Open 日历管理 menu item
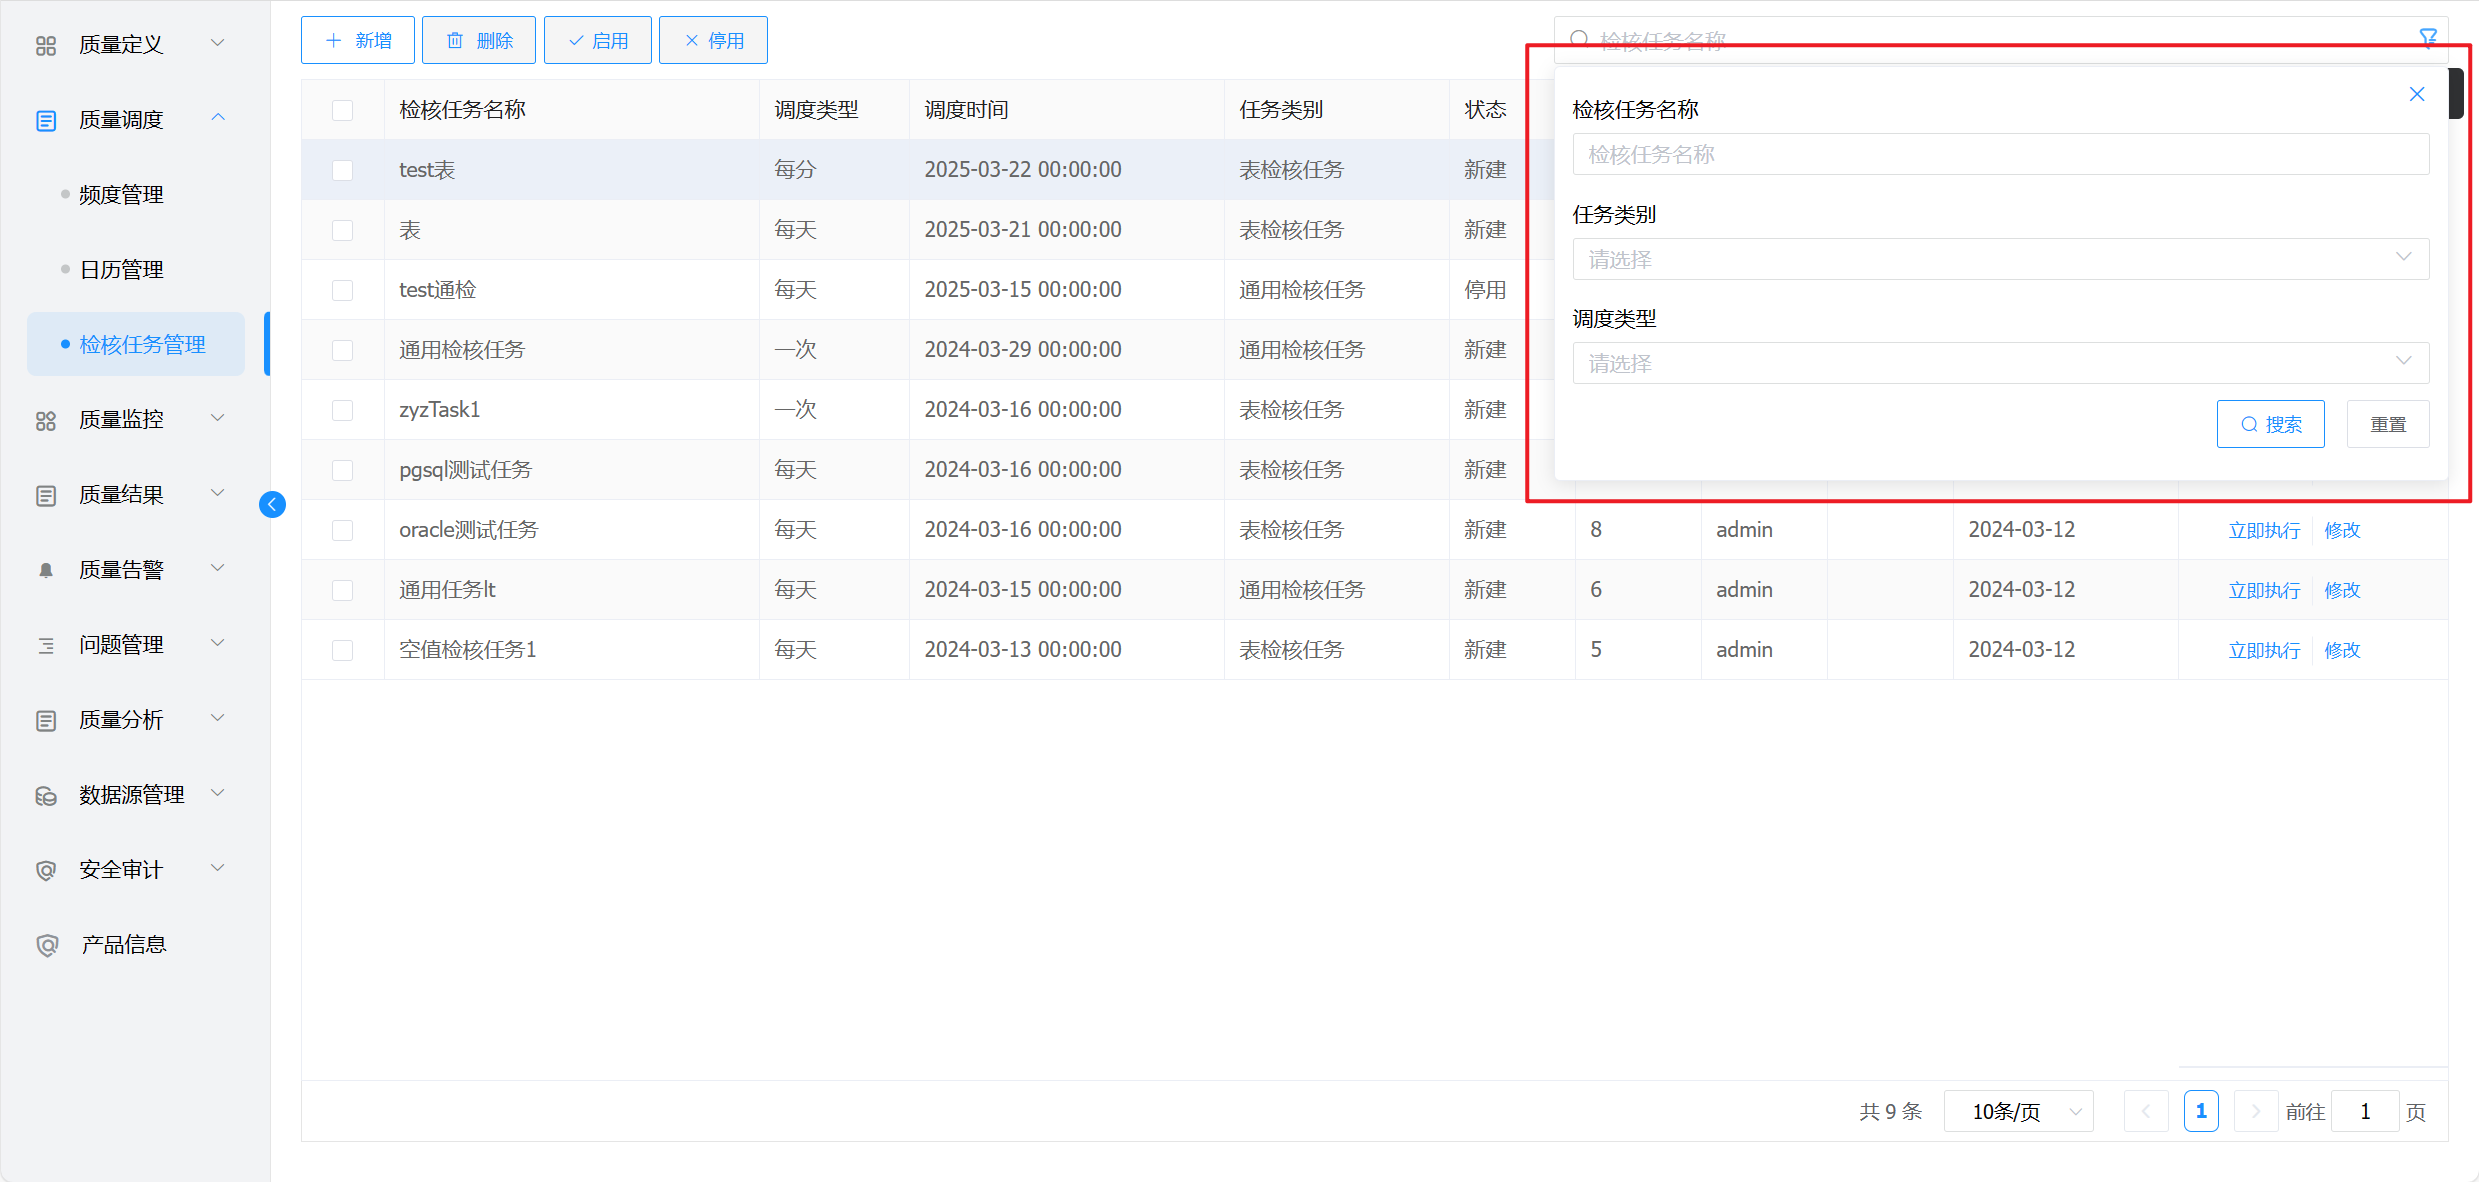 (x=121, y=270)
